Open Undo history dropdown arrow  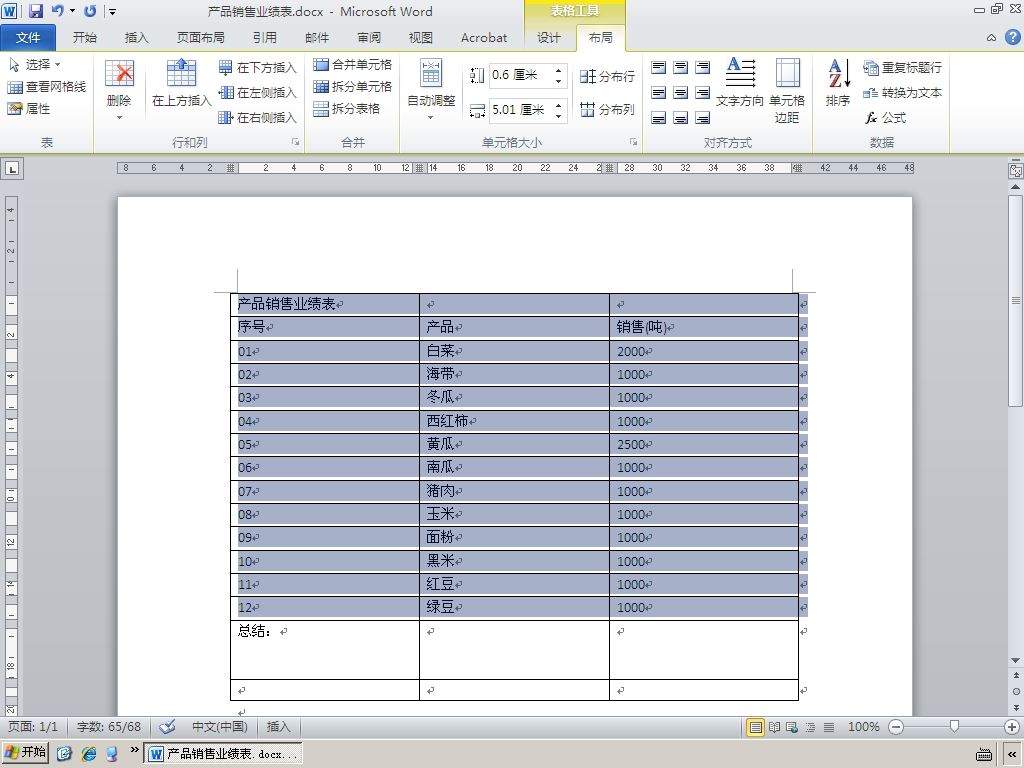[72, 11]
